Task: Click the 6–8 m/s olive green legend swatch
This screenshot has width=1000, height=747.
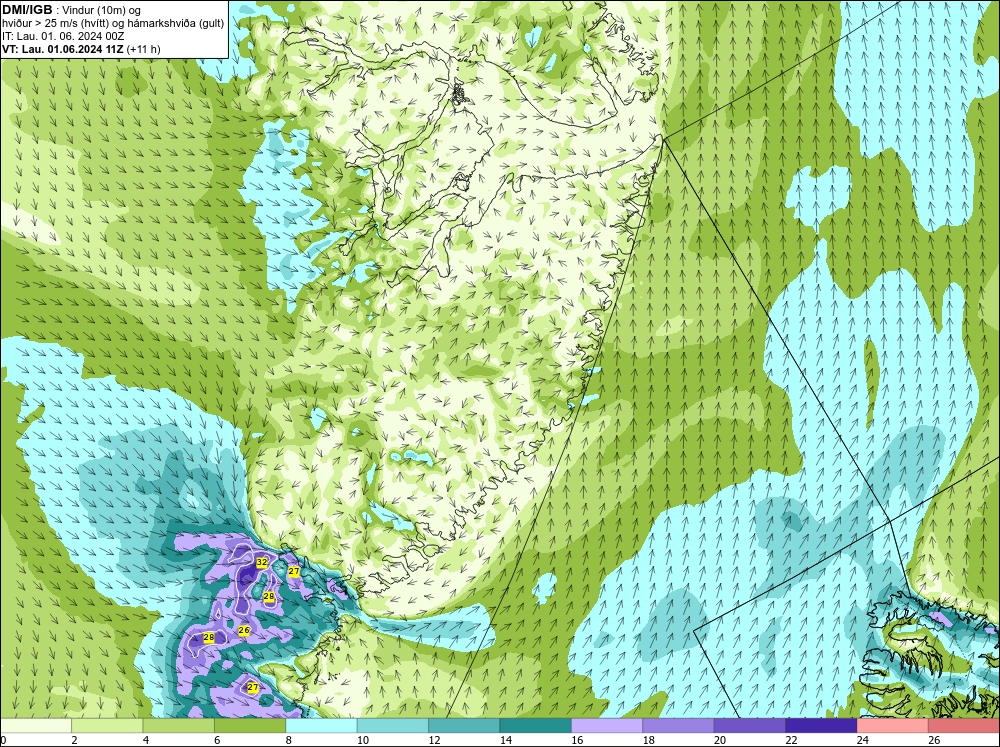Action: click(250, 725)
